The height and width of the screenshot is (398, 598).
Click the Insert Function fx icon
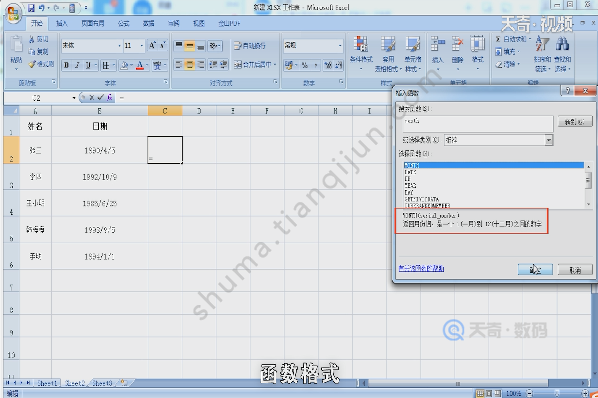tap(109, 98)
